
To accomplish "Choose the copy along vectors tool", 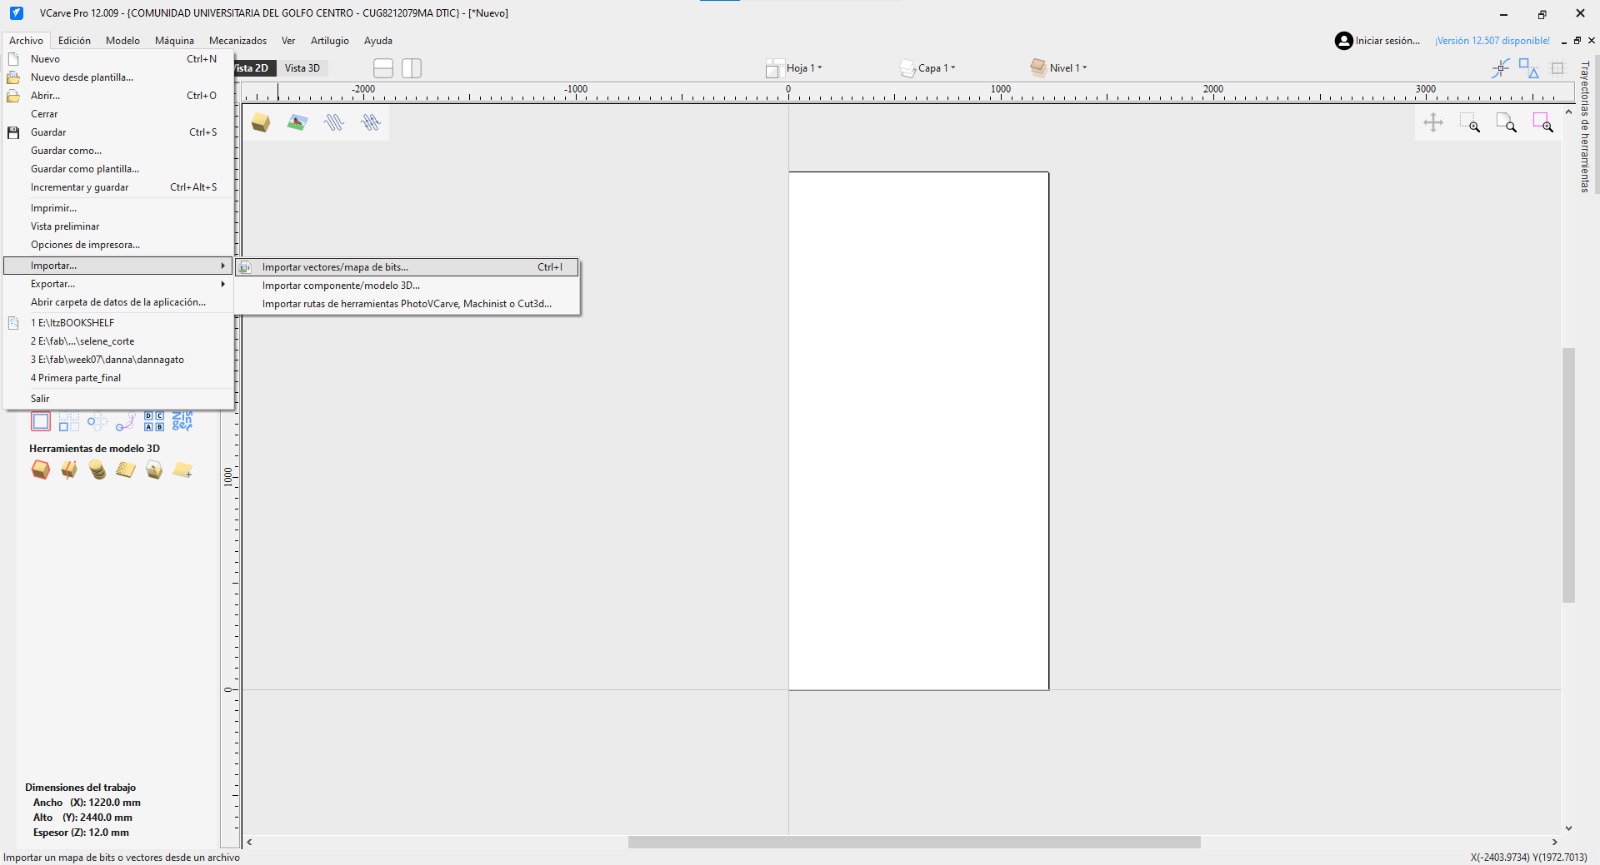I will click(125, 422).
